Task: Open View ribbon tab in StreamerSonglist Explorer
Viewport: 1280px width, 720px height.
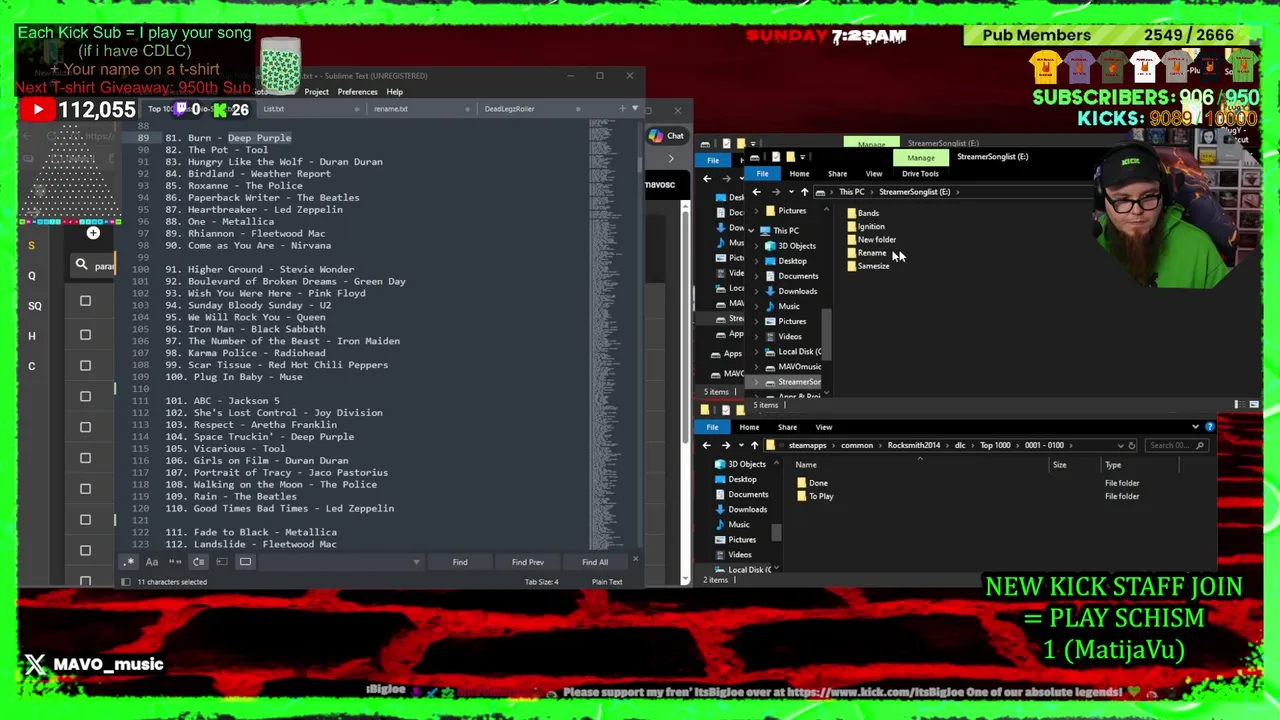Action: coord(874,174)
